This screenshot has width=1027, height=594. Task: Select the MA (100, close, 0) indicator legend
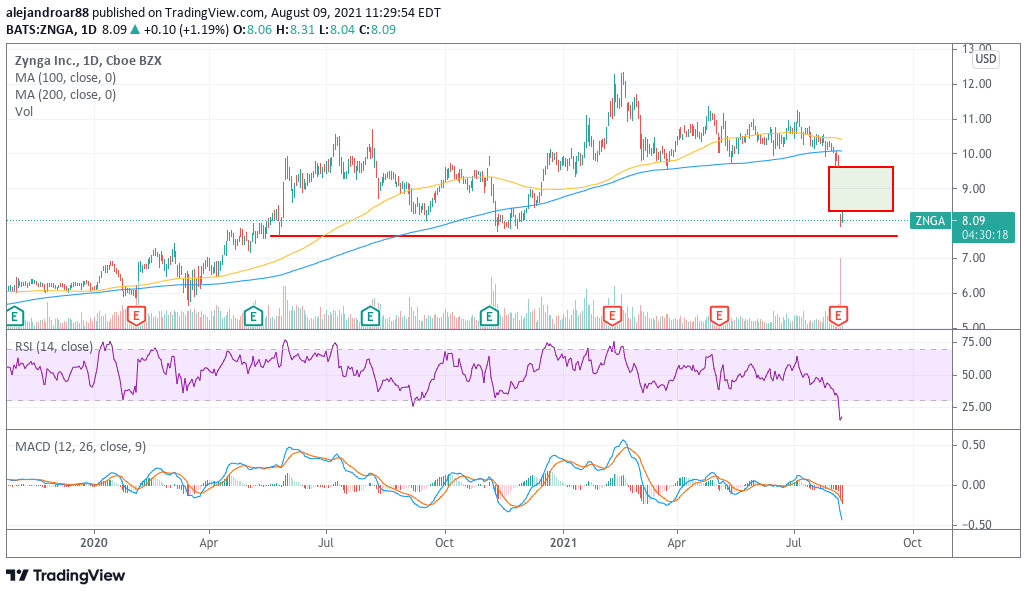coord(65,78)
